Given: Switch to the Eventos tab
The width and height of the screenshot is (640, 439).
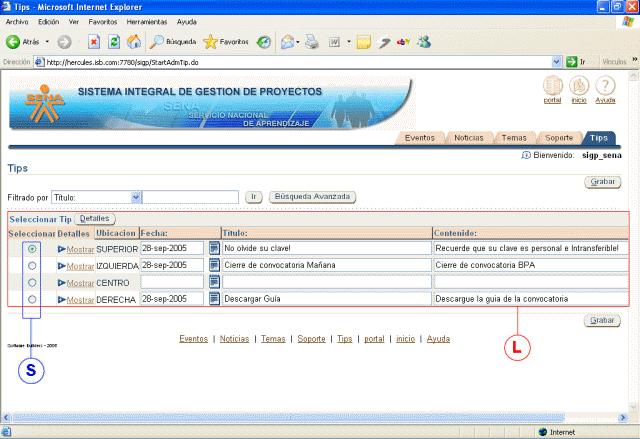Looking at the screenshot, I should (419, 138).
